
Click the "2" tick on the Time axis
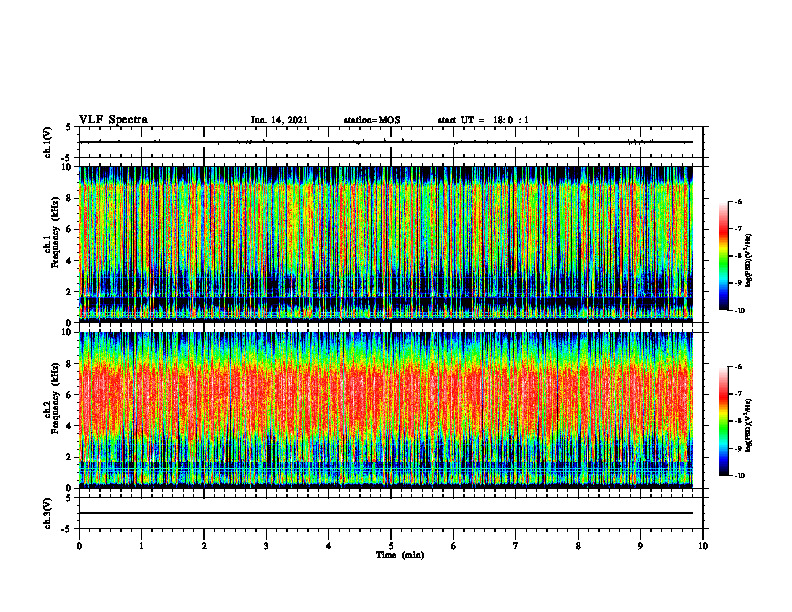point(204,546)
